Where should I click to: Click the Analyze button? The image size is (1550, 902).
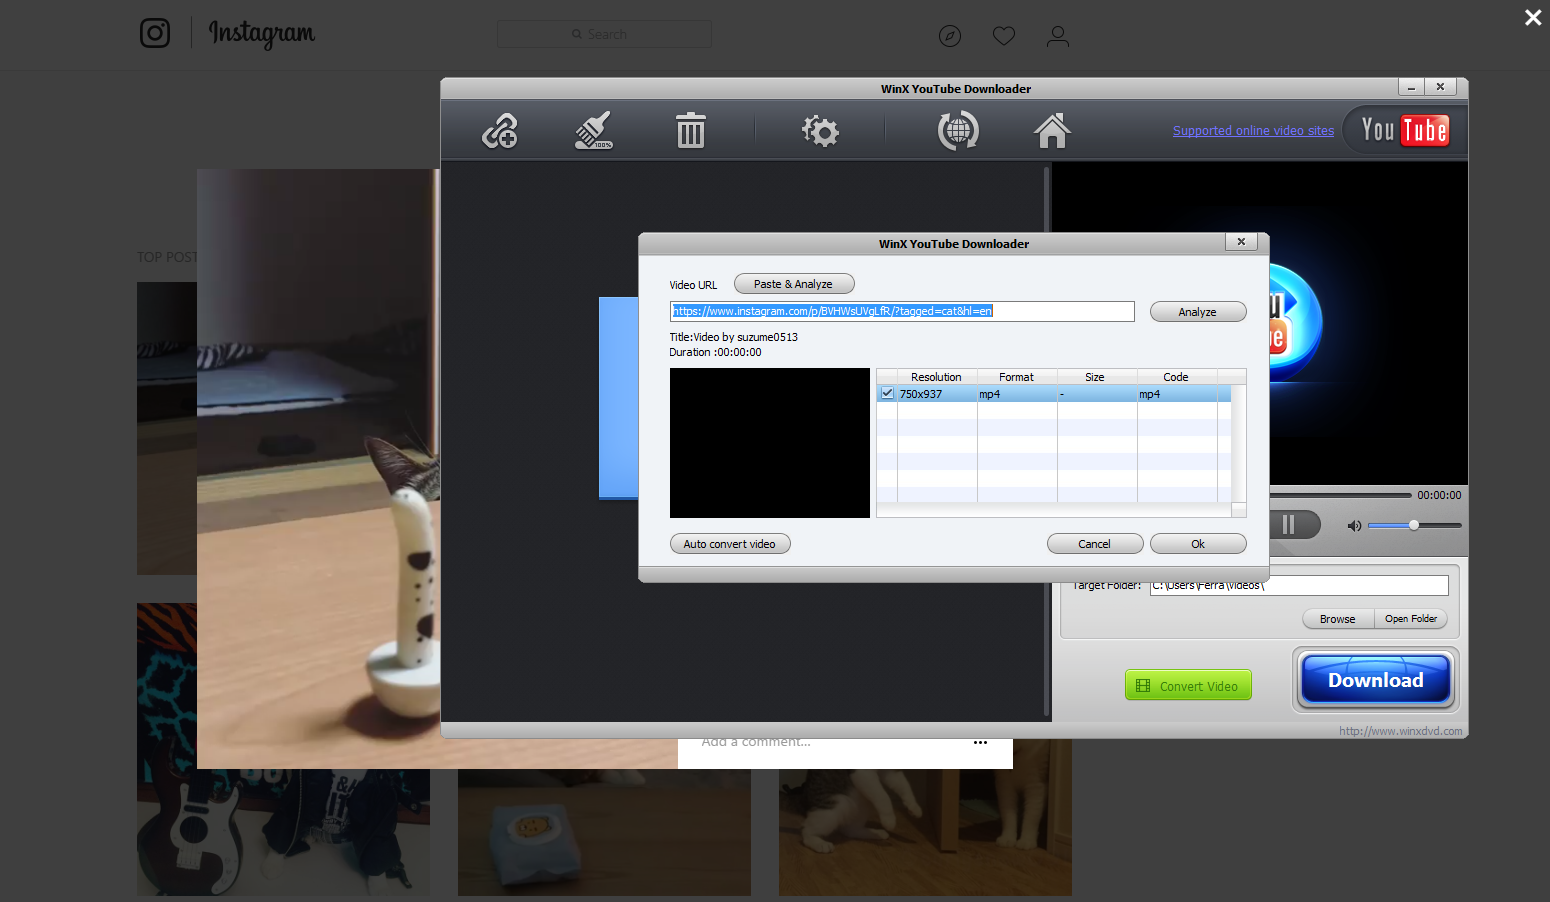1197,312
